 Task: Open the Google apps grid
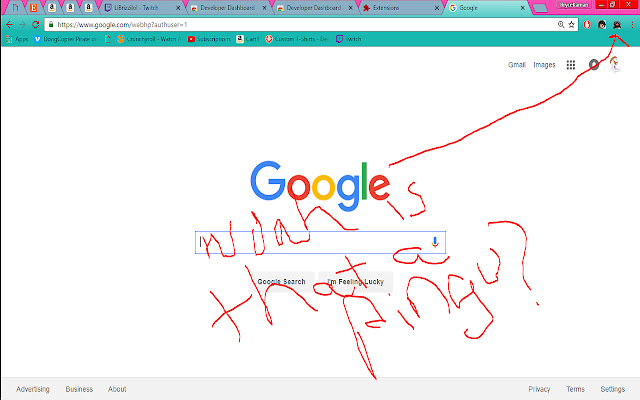pyautogui.click(x=571, y=64)
